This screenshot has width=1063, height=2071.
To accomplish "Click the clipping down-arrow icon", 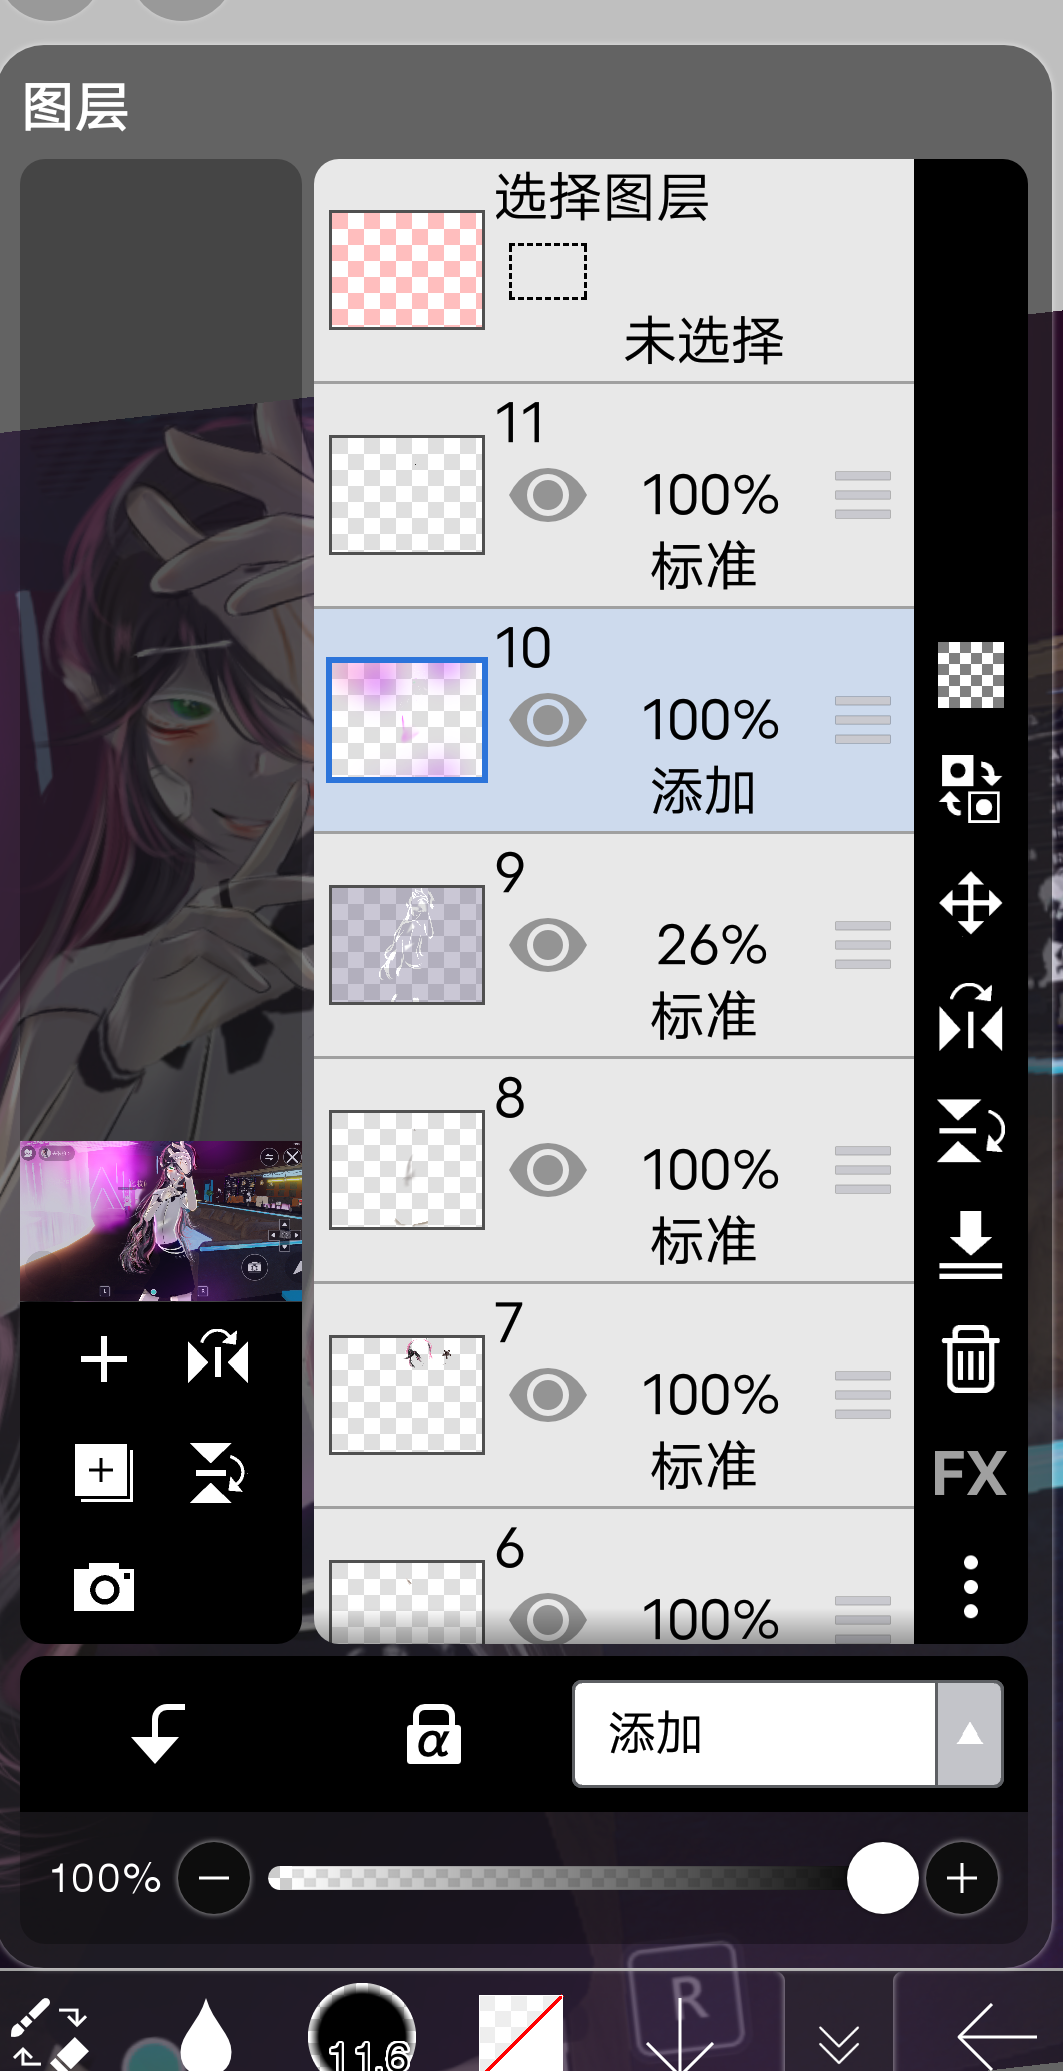I will [158, 1734].
